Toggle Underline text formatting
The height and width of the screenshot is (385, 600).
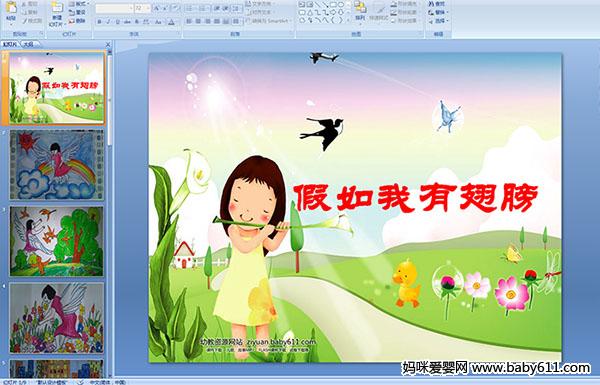click(x=117, y=21)
